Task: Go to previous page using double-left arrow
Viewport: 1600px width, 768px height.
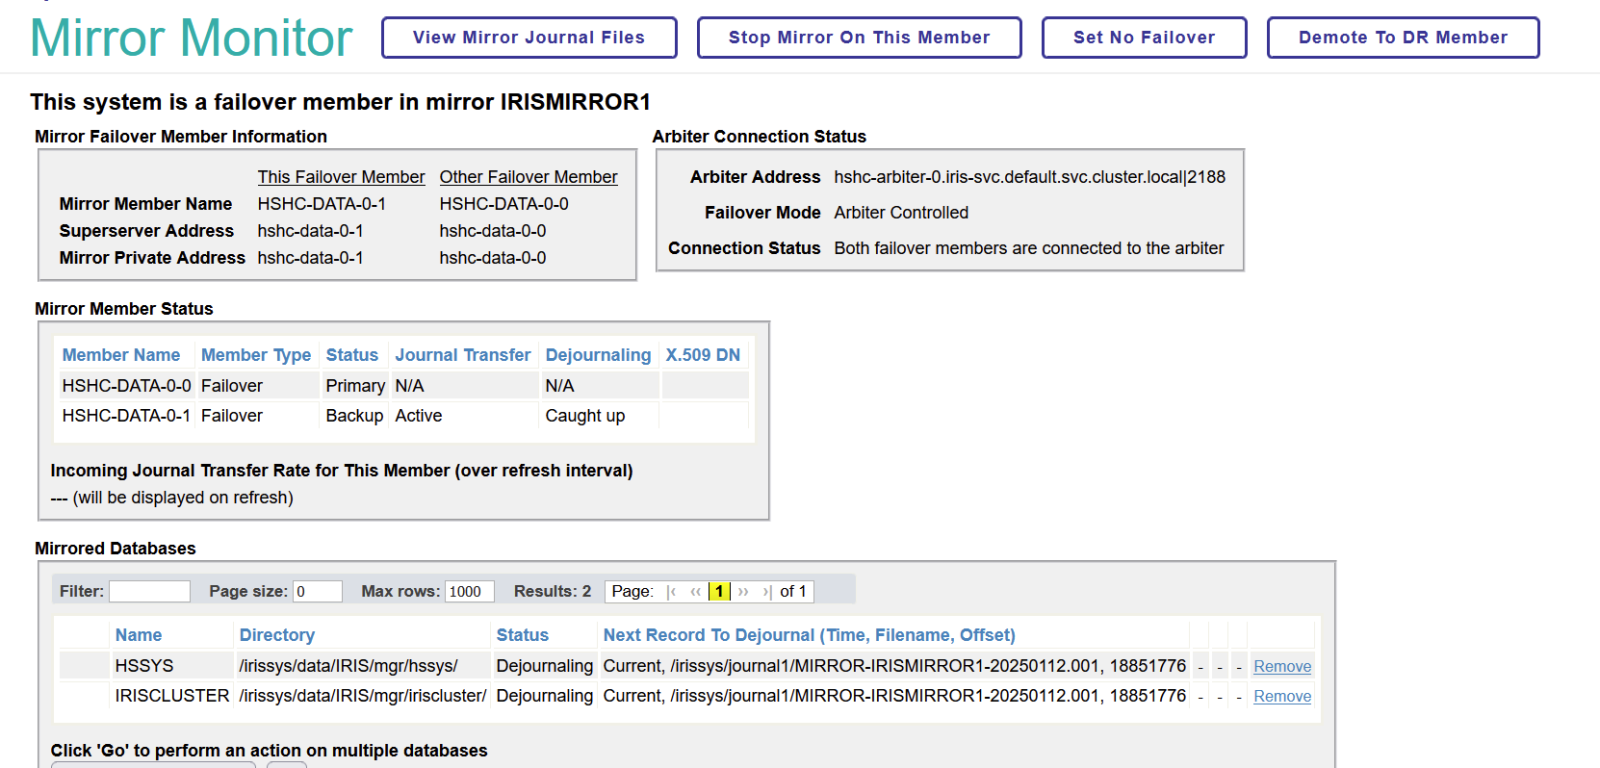Action: (695, 592)
